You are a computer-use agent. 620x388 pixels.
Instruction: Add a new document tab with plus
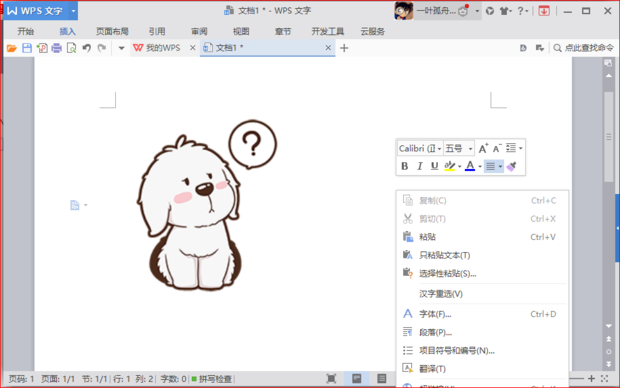pyautogui.click(x=344, y=48)
